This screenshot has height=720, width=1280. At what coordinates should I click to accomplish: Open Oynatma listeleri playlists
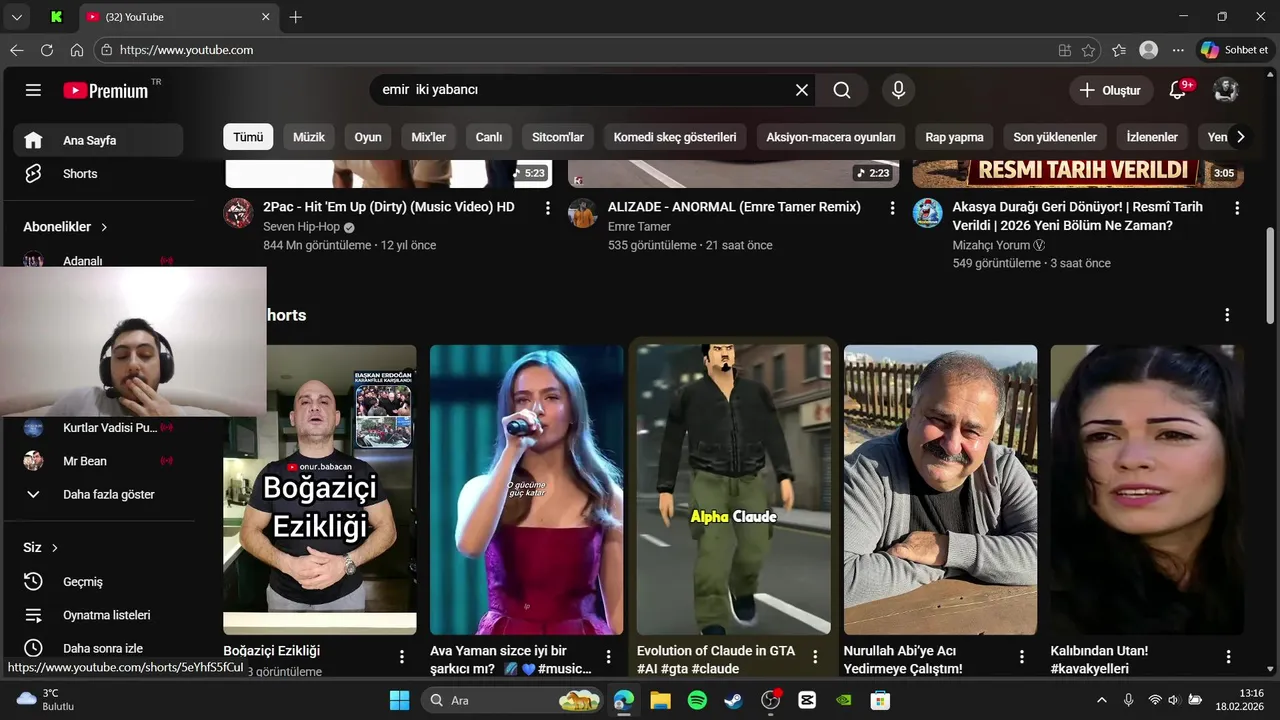98,615
